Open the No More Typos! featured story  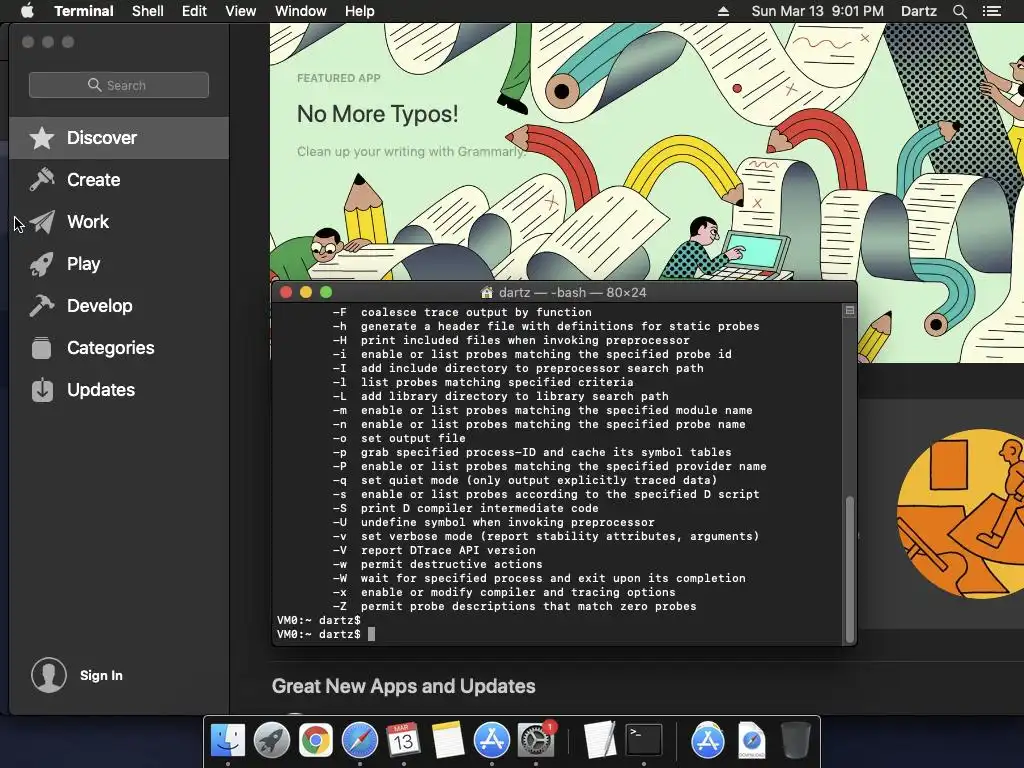(377, 114)
